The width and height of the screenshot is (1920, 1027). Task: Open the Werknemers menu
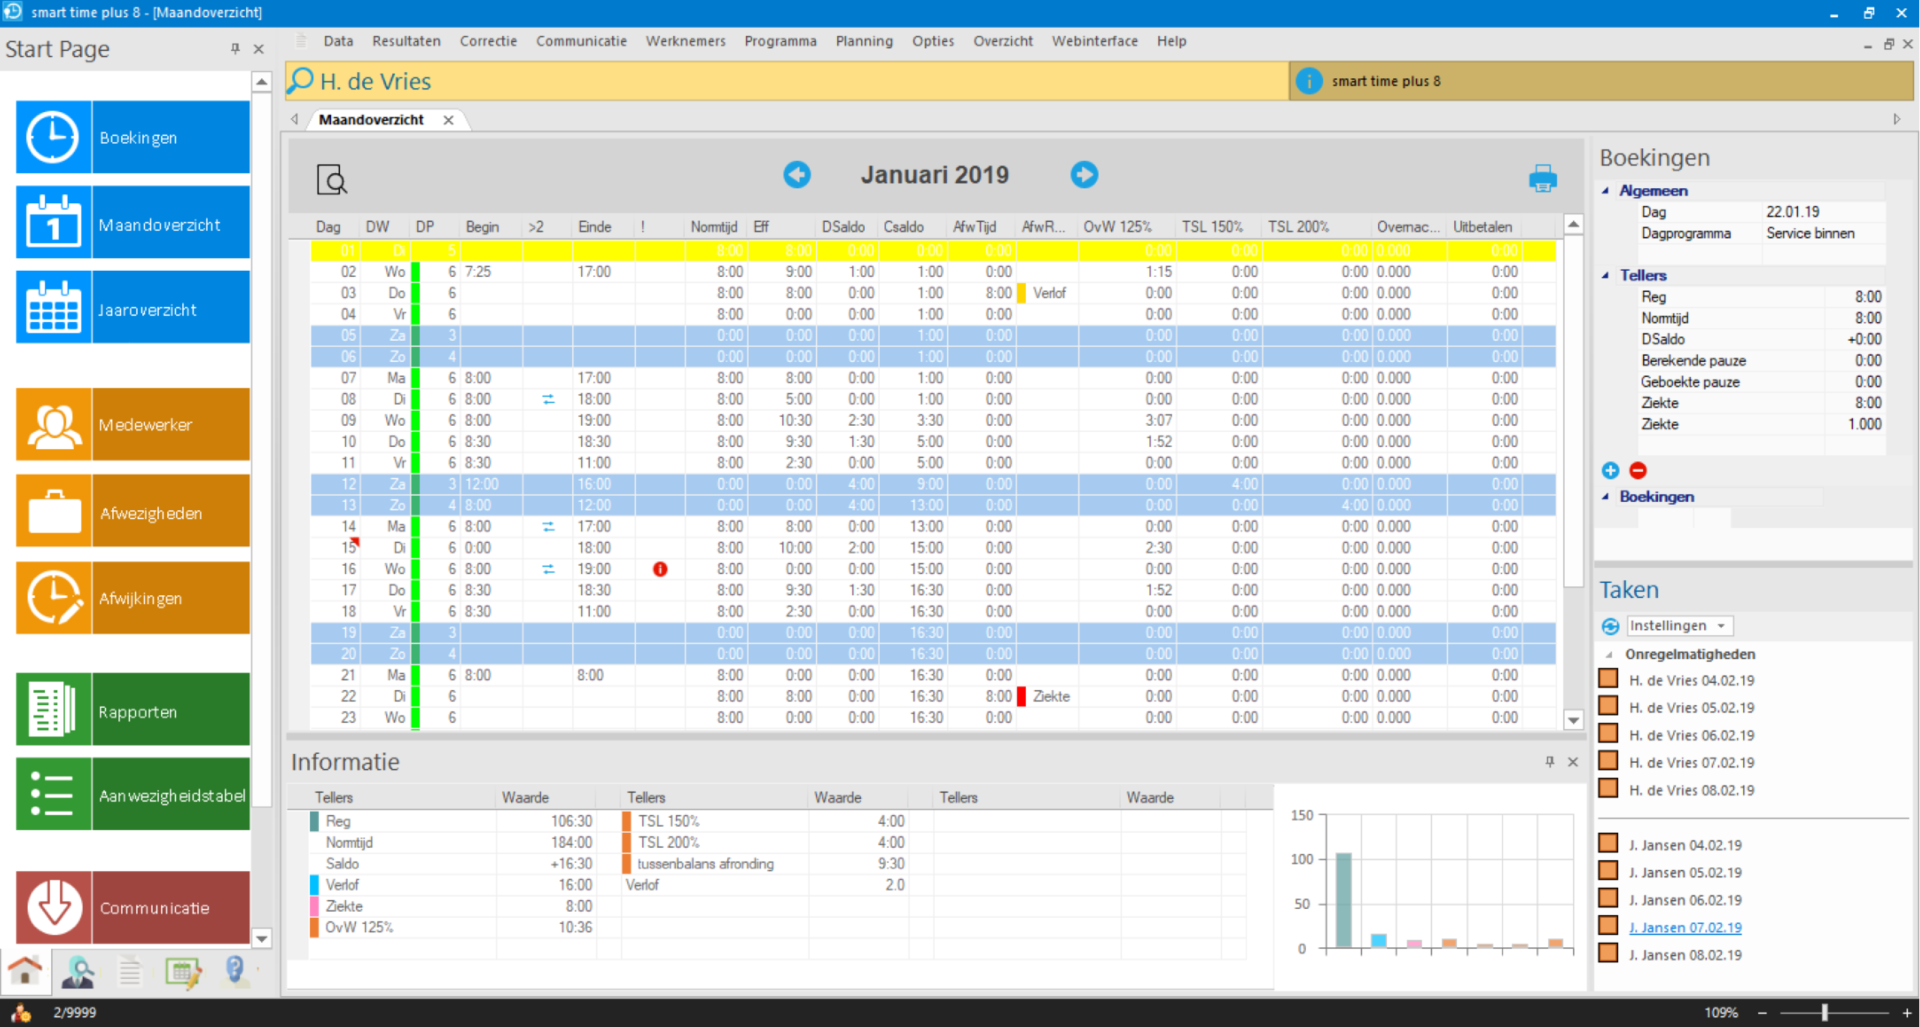pyautogui.click(x=685, y=41)
